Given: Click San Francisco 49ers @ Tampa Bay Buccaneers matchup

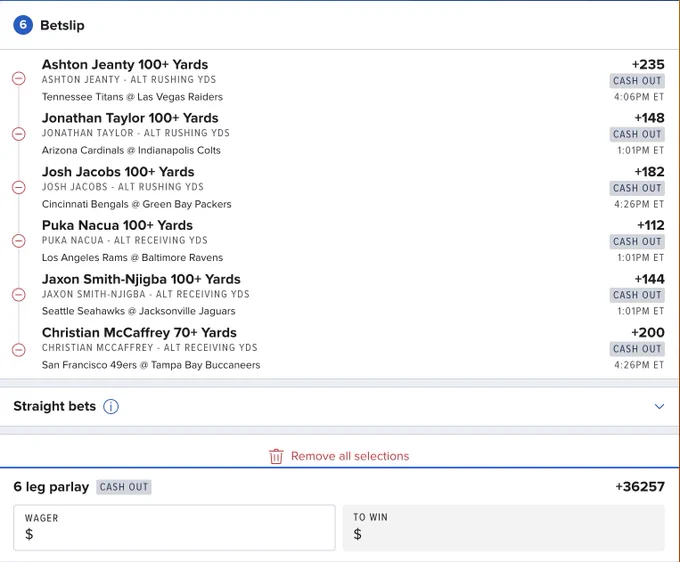Looking at the screenshot, I should (x=151, y=365).
